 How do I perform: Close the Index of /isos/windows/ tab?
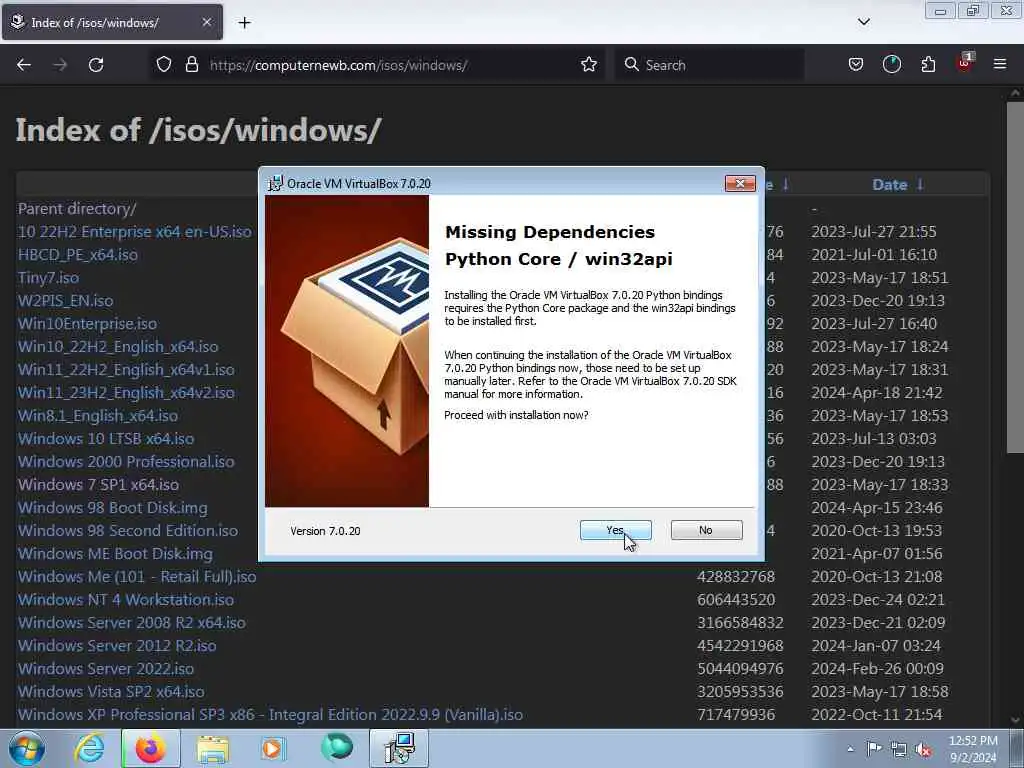click(x=206, y=22)
